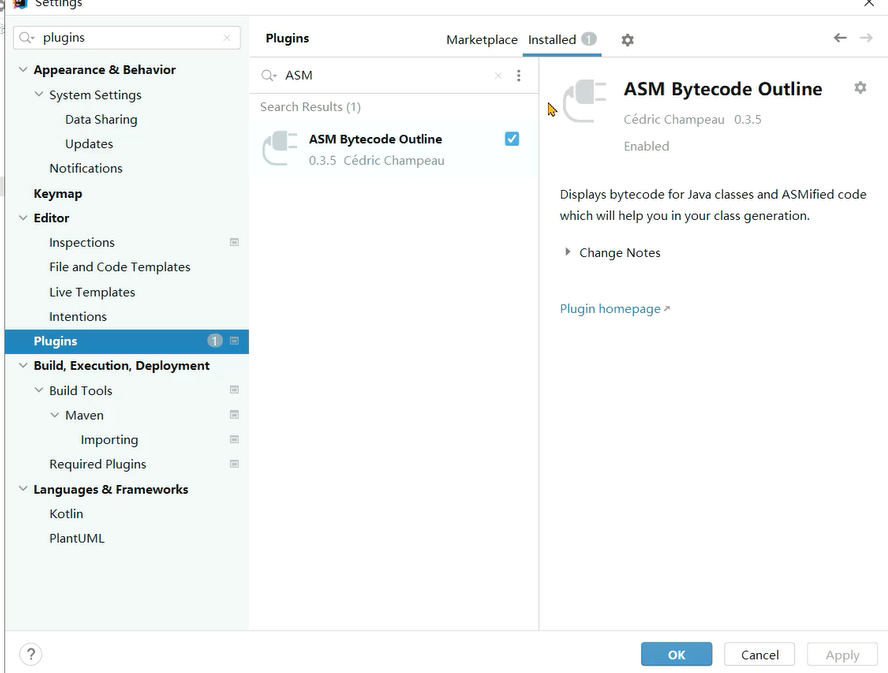Select the Installed tab
This screenshot has height=673, width=888.
[x=552, y=40]
